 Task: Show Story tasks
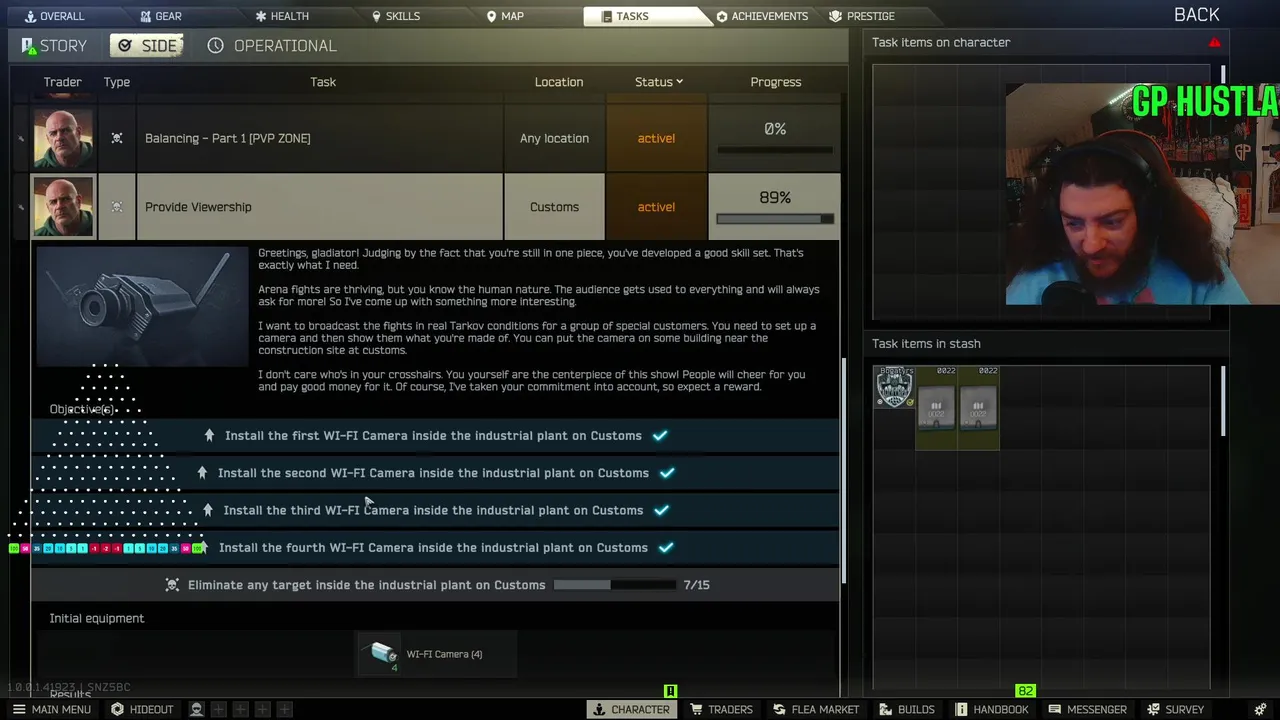[x=54, y=46]
